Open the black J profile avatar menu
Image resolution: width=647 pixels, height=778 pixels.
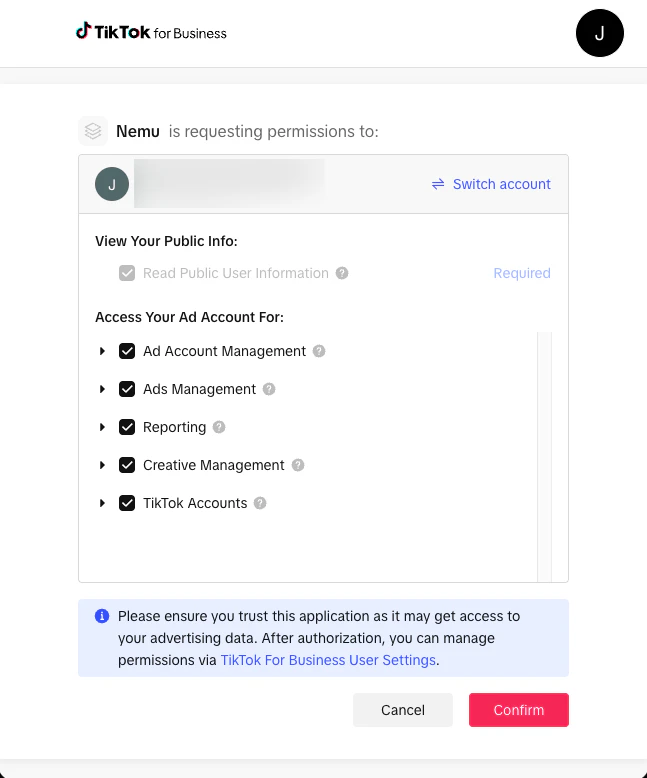(599, 33)
